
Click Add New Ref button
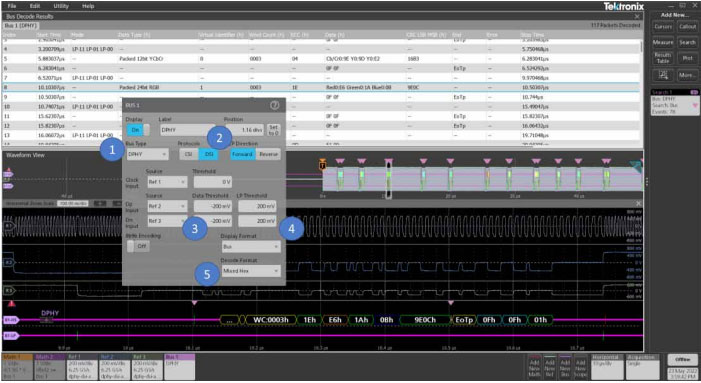(x=550, y=368)
